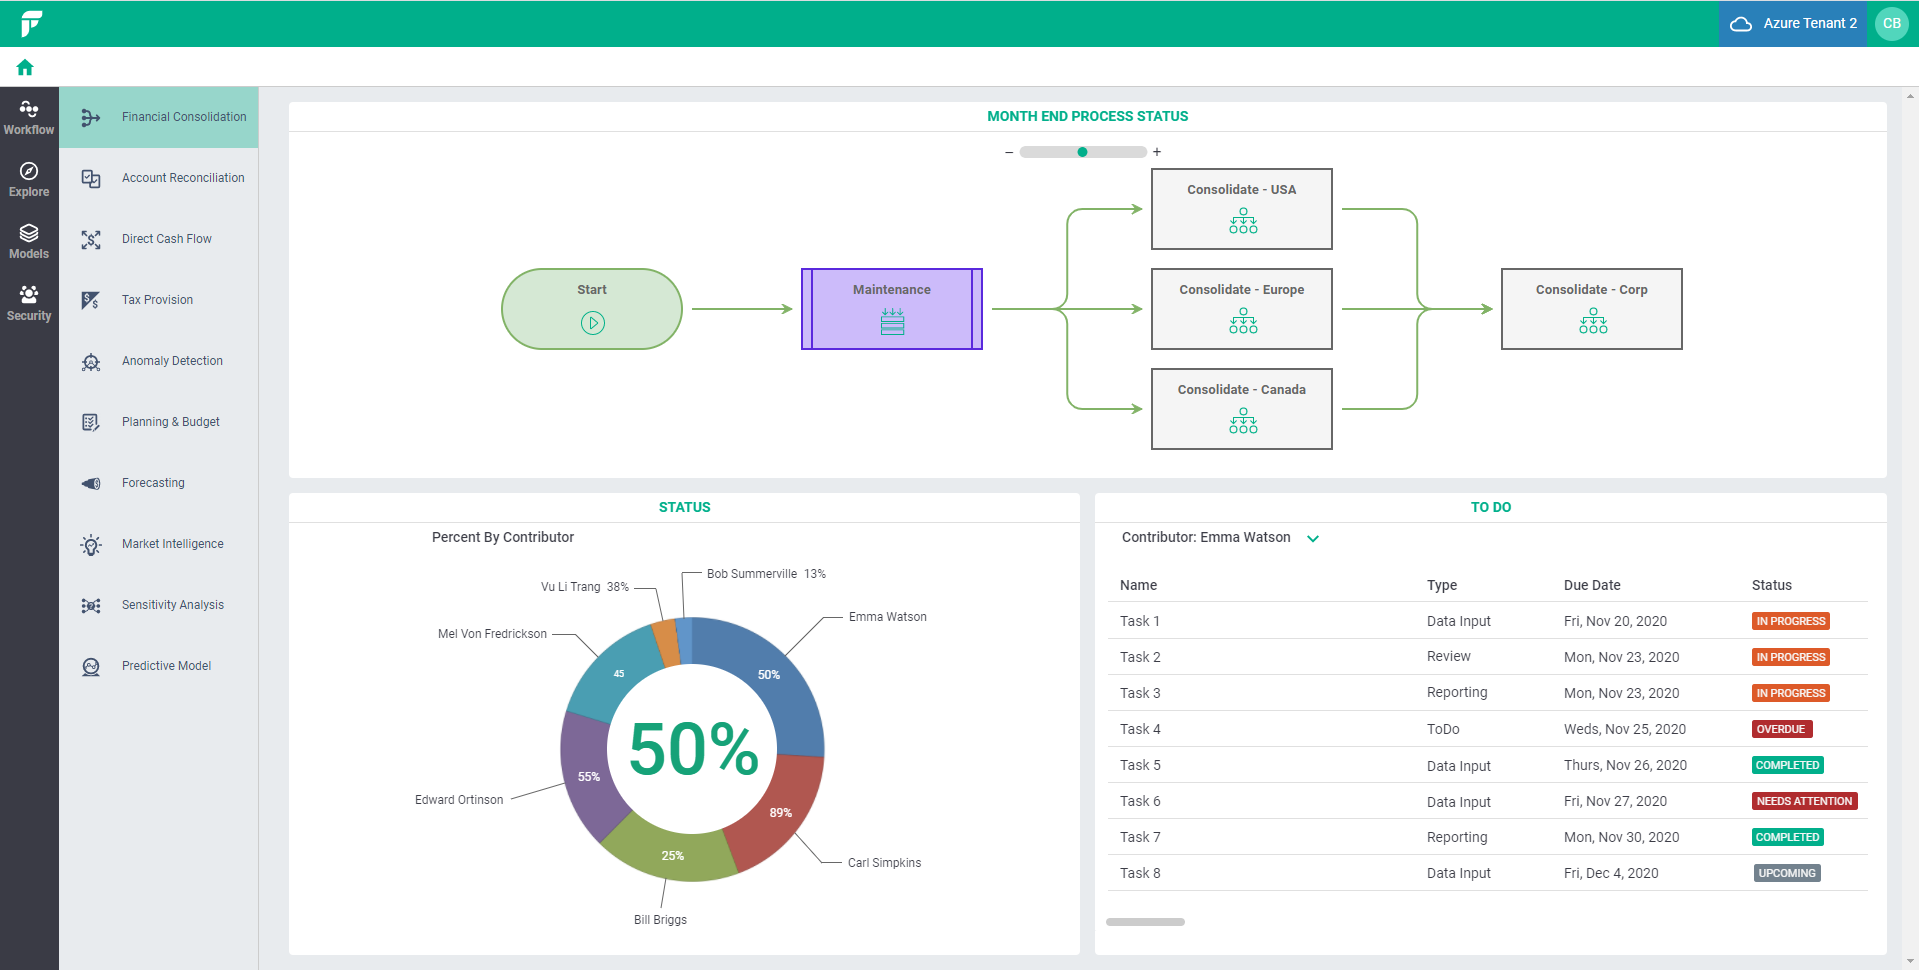Open the Workflow section in left rail
The height and width of the screenshot is (970, 1919).
tap(29, 117)
